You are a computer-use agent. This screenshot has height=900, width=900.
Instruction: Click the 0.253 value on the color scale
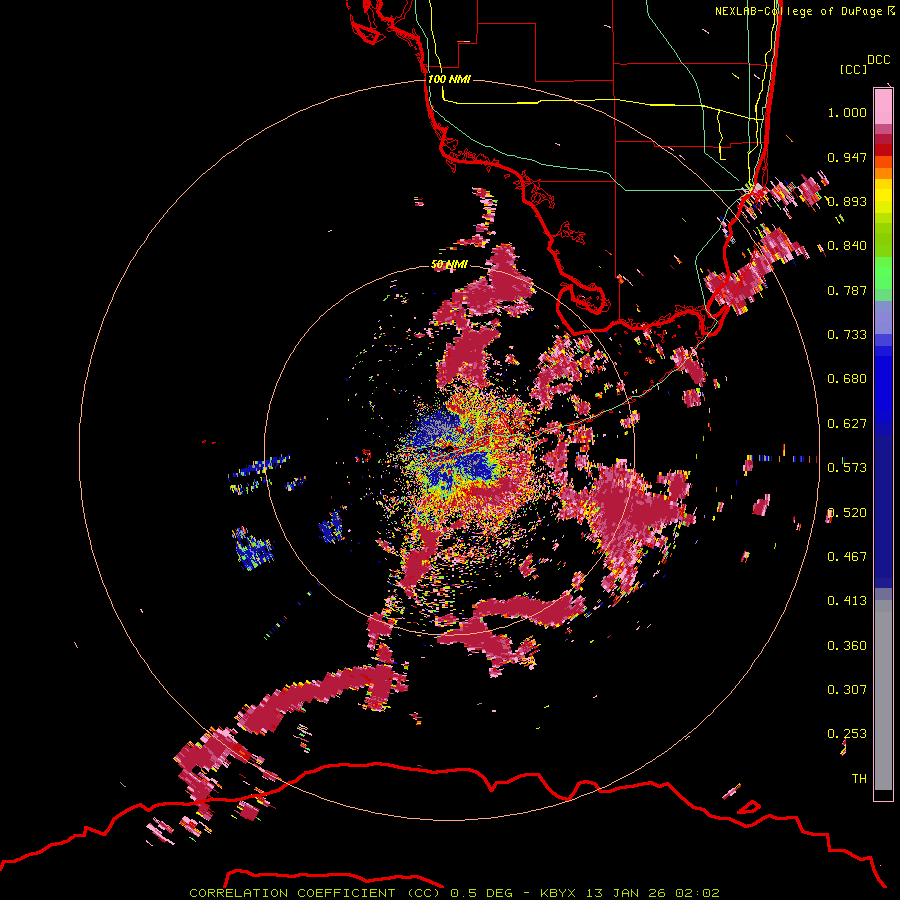[847, 734]
